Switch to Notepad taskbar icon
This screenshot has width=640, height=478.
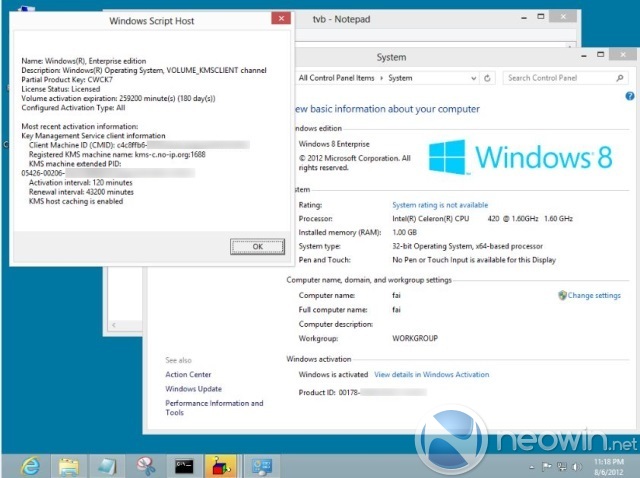pyautogui.click(x=107, y=466)
